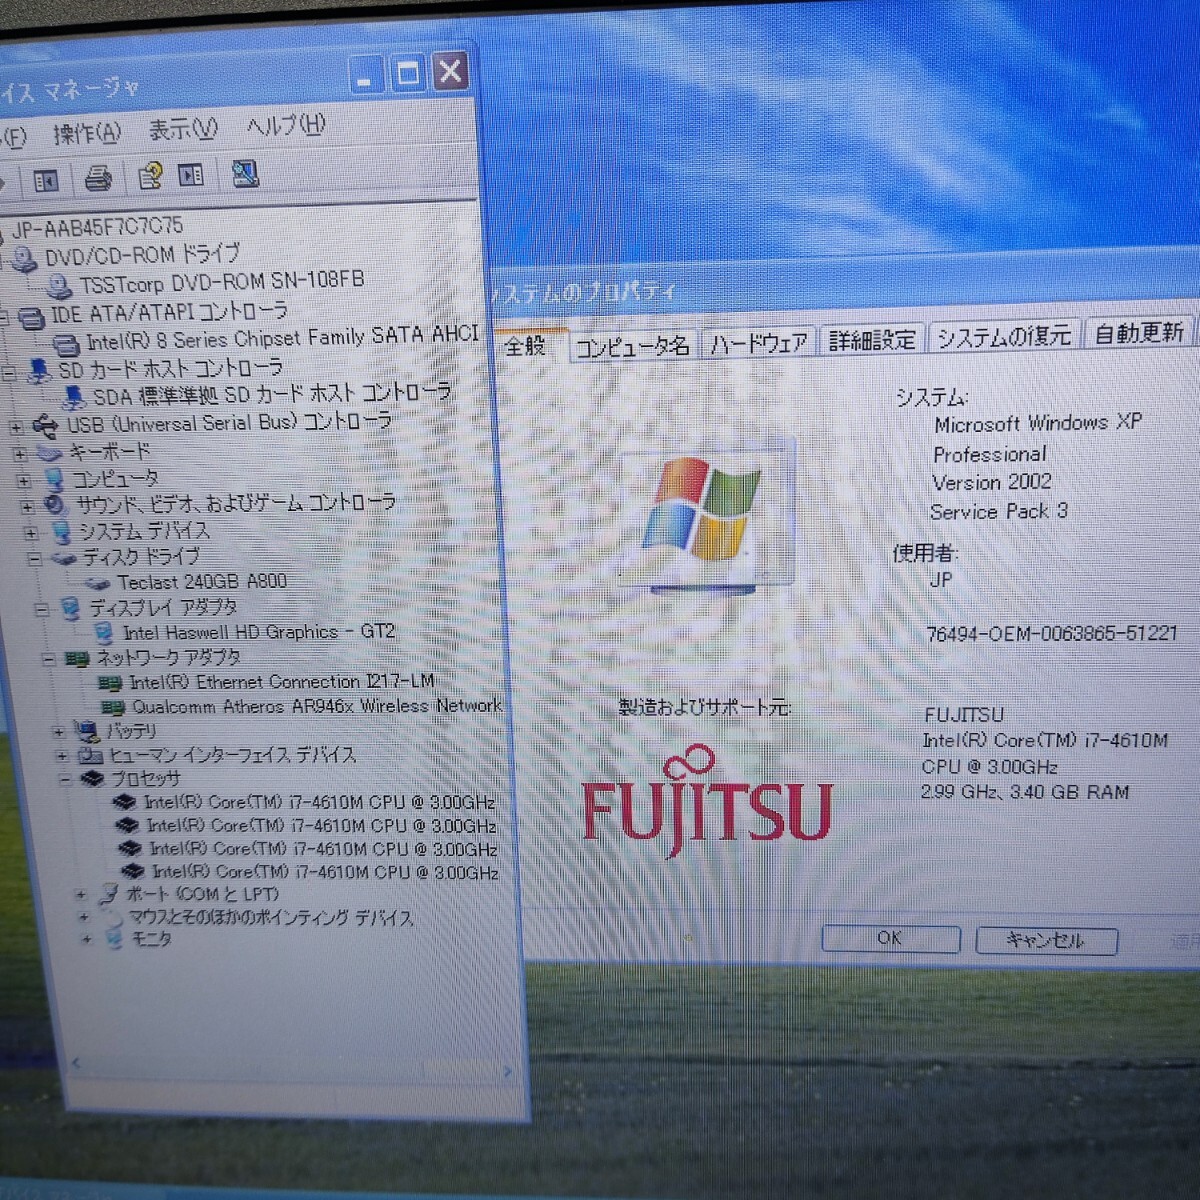Viewport: 1200px width, 1200px height.
Task: Select the human interface devices category icon
Action: coord(91,756)
